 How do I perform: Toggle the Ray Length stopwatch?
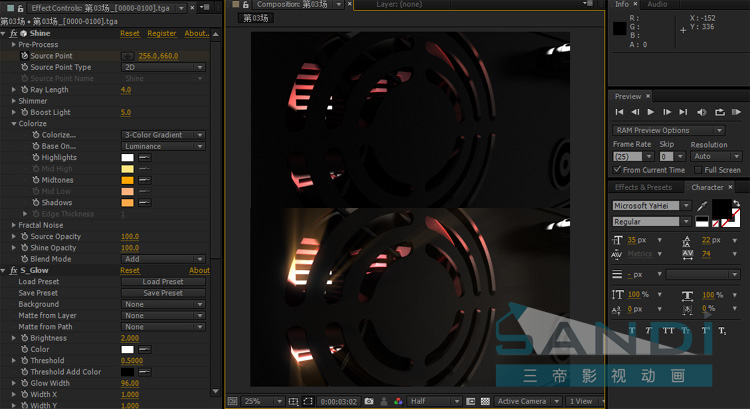24,89
